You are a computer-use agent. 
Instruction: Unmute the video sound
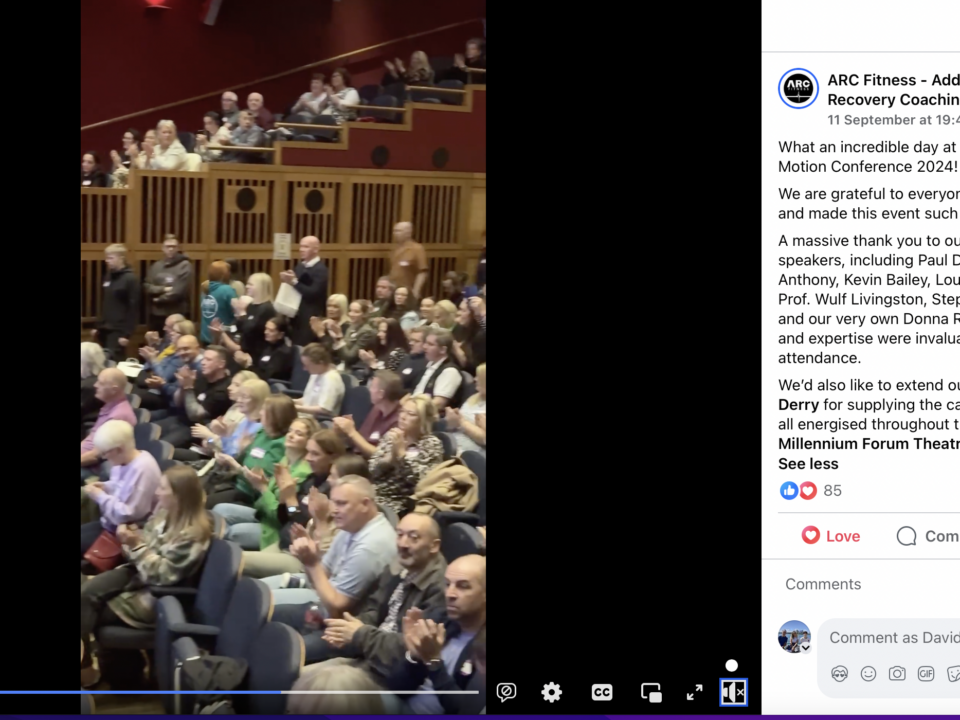pos(733,692)
